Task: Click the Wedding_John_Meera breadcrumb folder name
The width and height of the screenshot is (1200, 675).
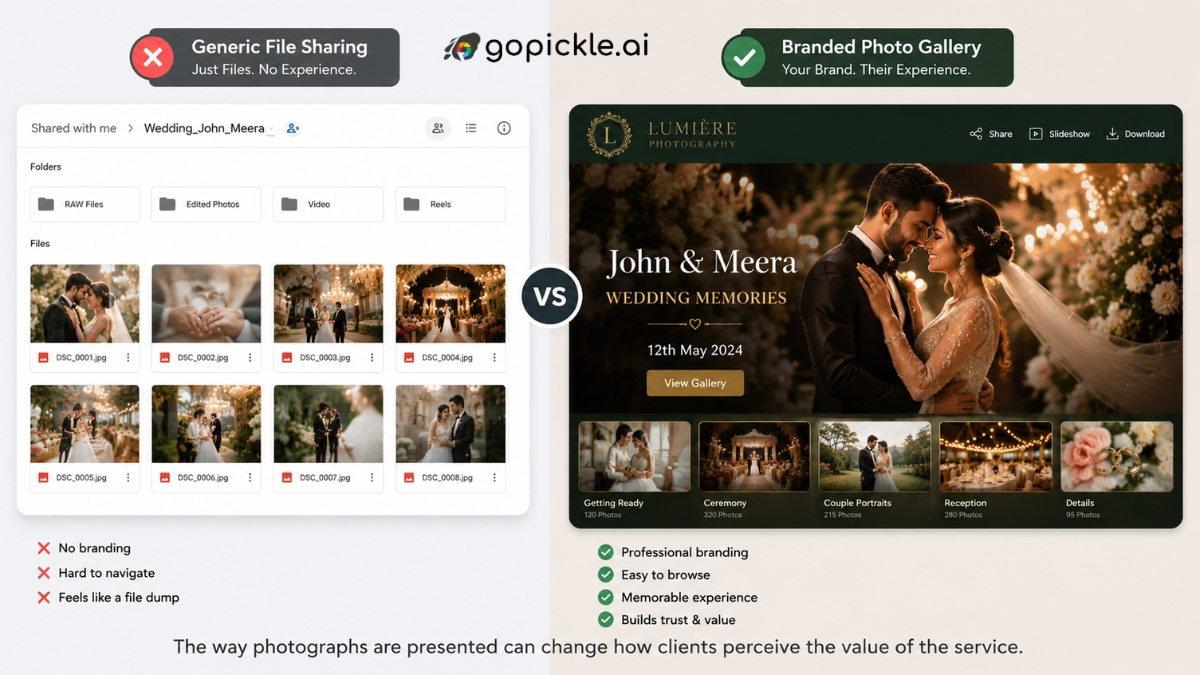Action: (204, 128)
